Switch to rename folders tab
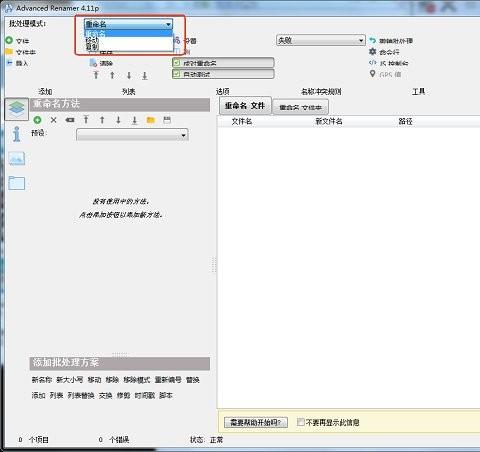This screenshot has height=452, width=480. point(301,107)
